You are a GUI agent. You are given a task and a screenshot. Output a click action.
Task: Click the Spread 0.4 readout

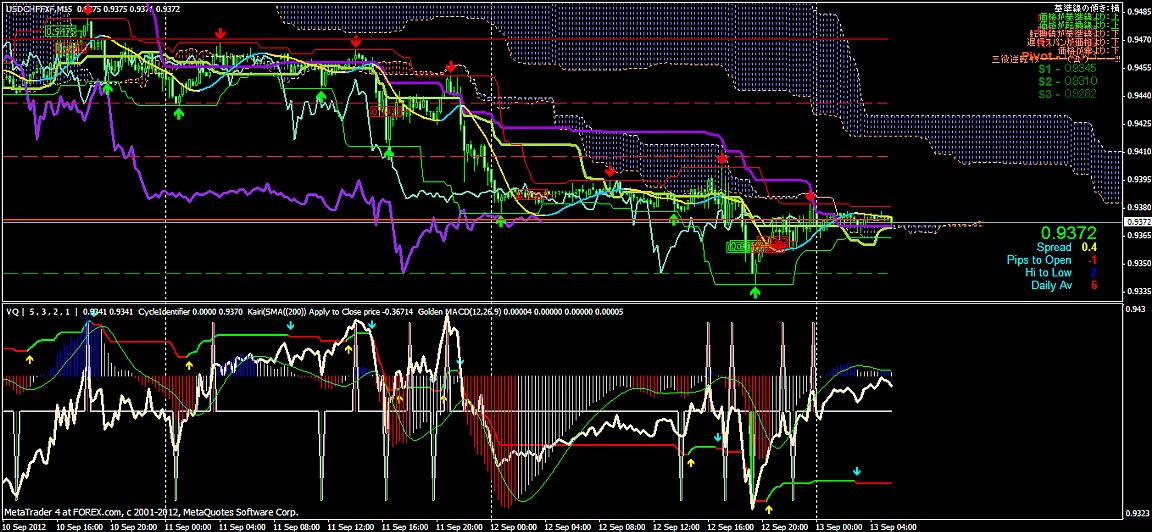pyautogui.click(x=1065, y=248)
